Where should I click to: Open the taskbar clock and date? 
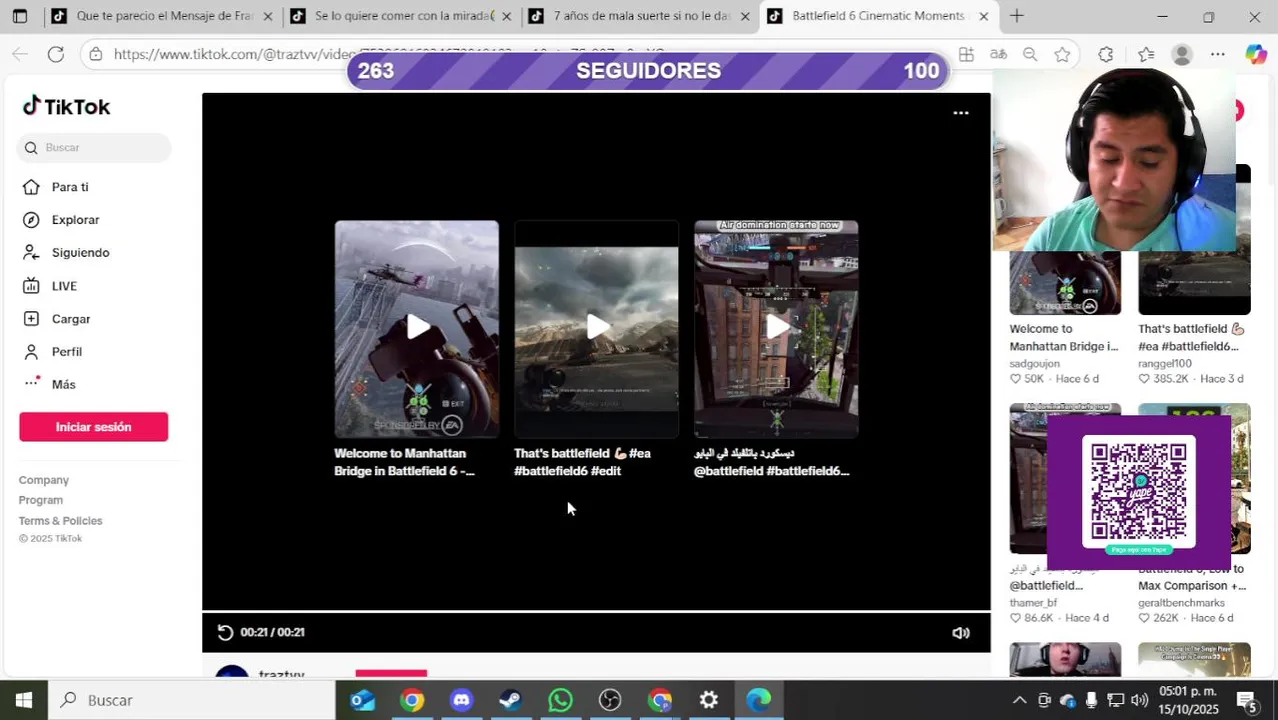click(1188, 700)
